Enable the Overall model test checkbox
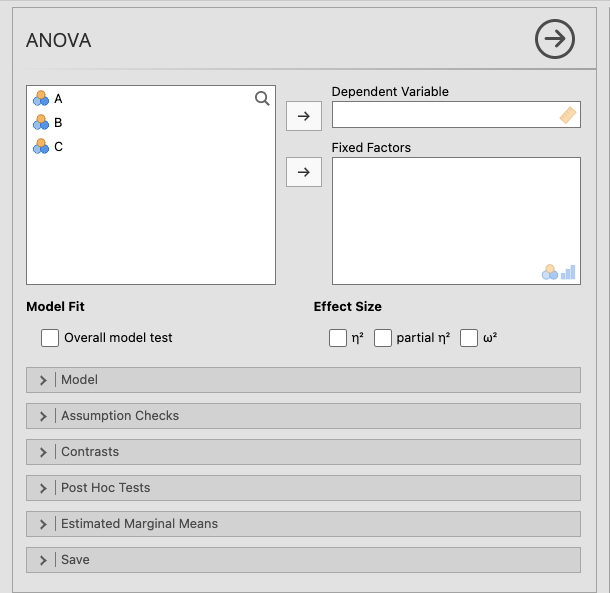Screen dimensions: 610x593 (x=50, y=338)
